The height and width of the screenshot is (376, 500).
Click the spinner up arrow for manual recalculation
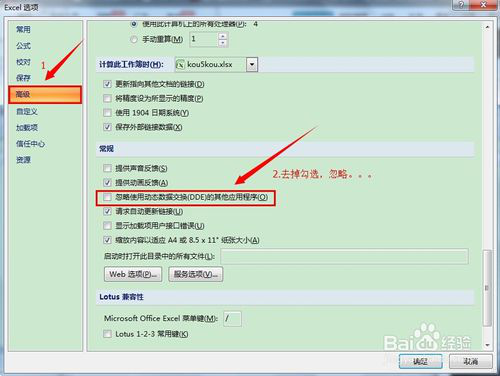[223, 36]
